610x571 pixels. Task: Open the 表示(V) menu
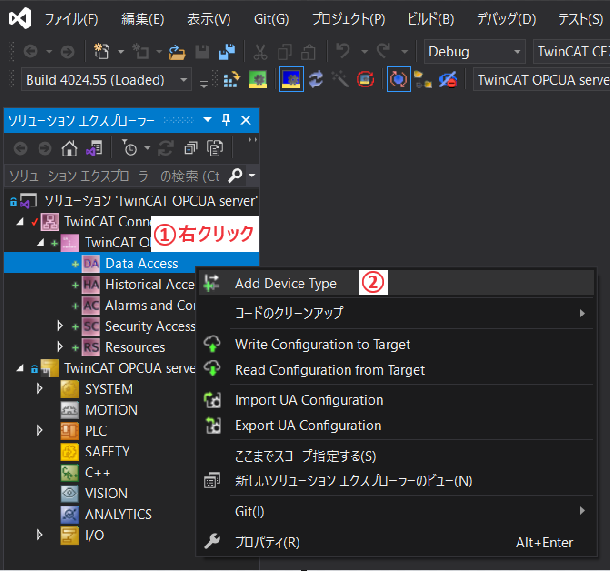point(209,19)
